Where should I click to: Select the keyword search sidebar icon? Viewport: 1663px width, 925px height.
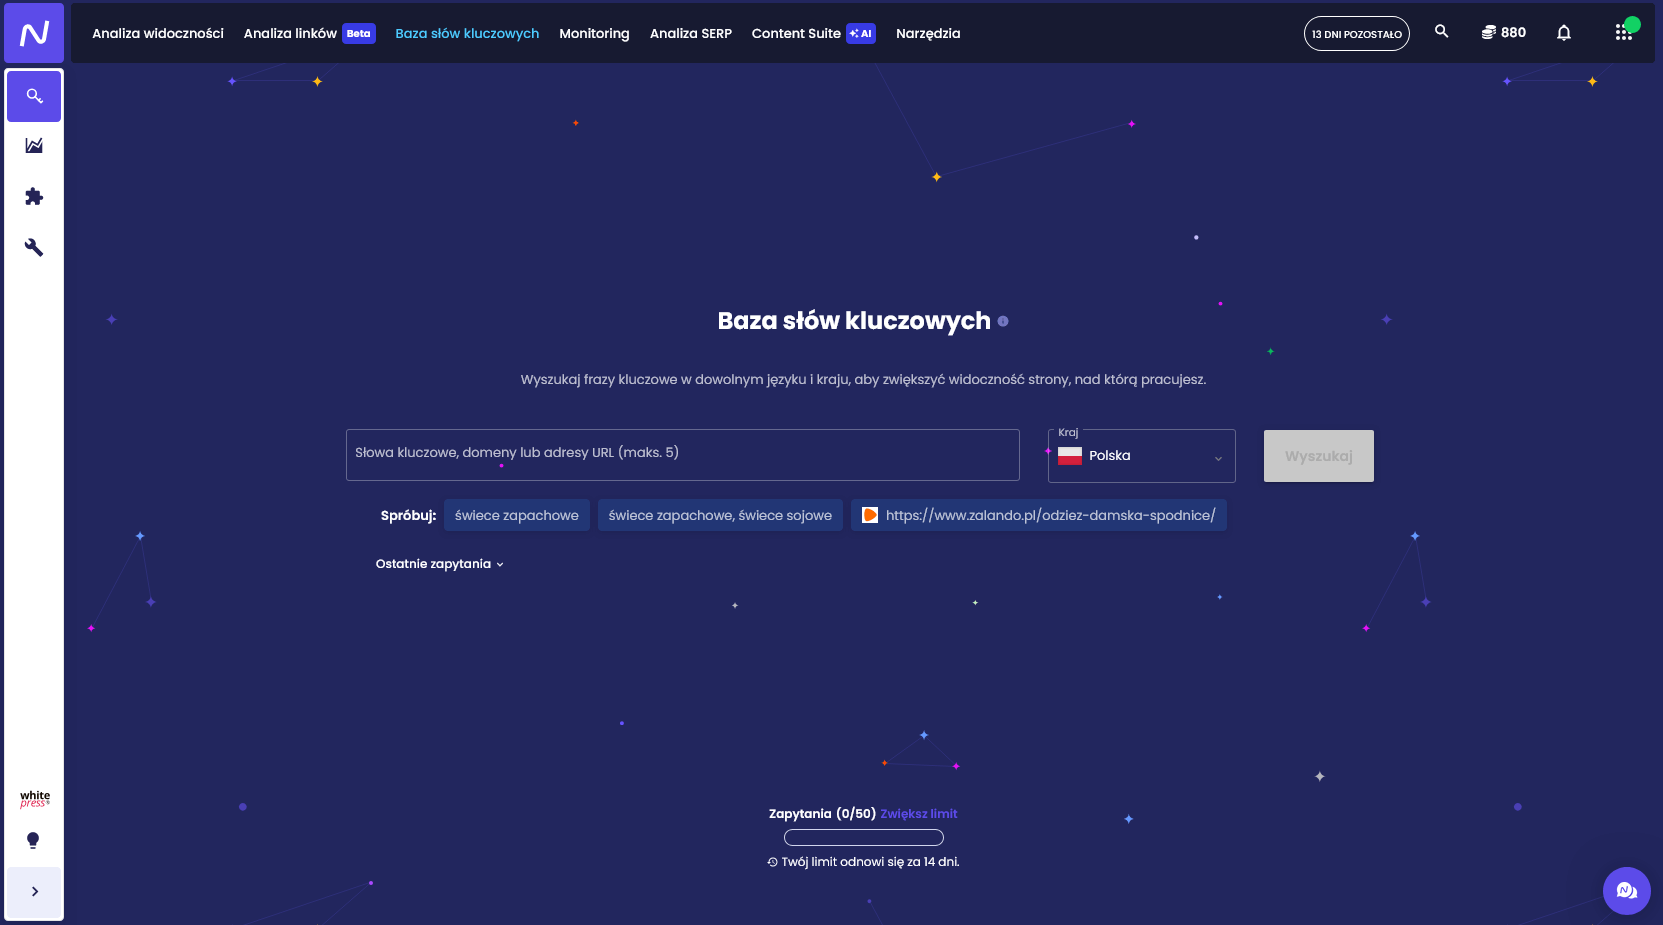(34, 96)
